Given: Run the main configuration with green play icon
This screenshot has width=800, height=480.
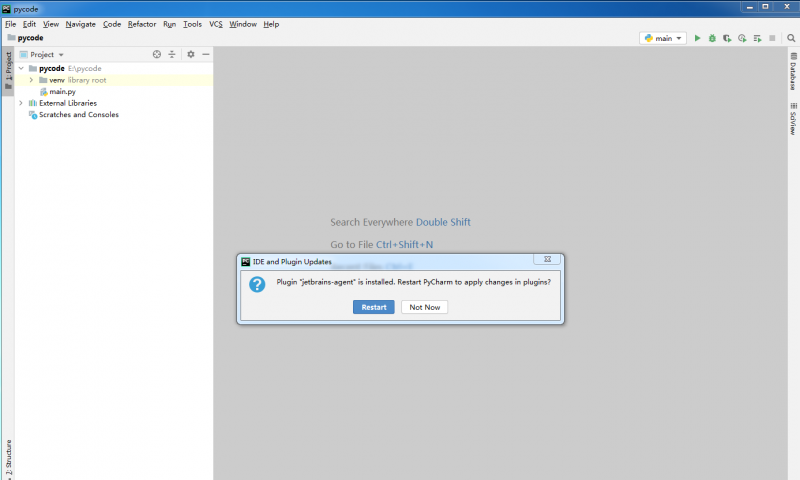Looking at the screenshot, I should (x=698, y=38).
